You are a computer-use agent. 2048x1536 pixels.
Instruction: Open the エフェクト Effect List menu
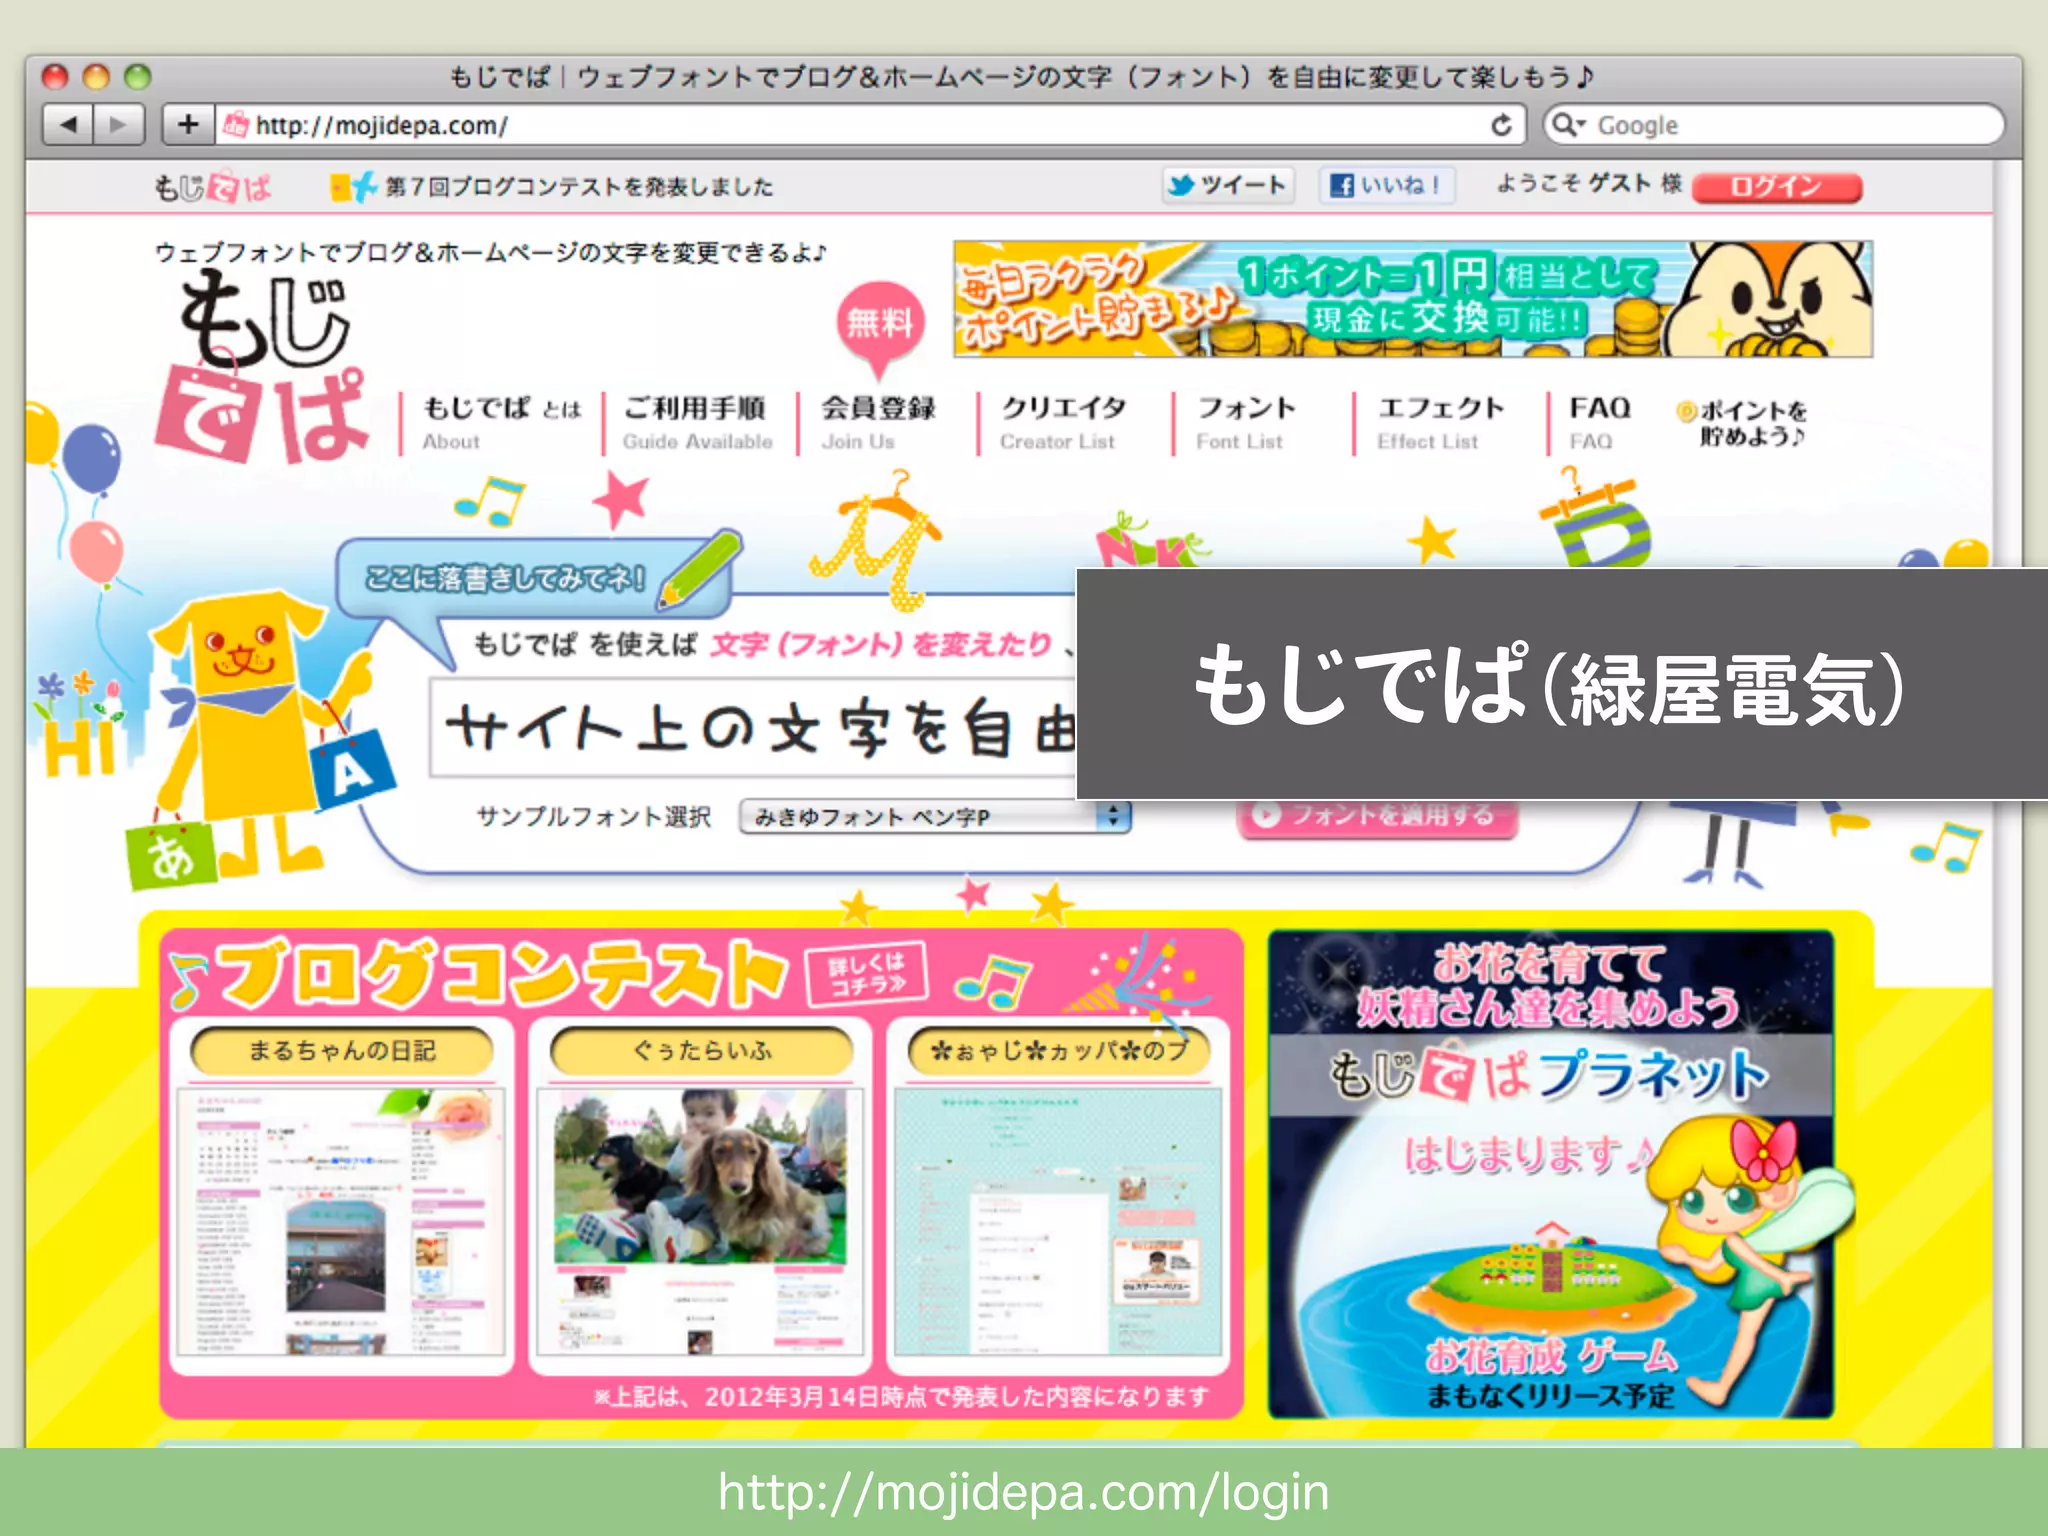1440,423
